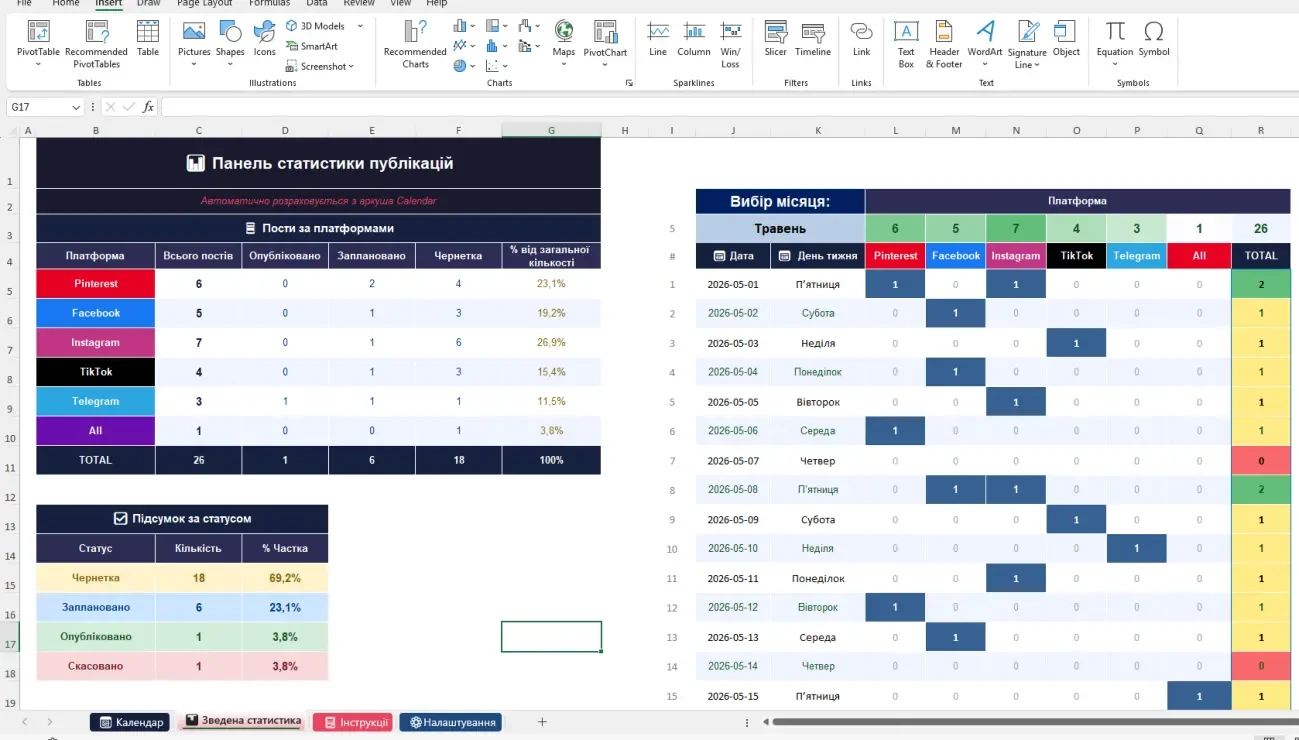
Task: Add a Slicer filter
Action: tap(775, 38)
